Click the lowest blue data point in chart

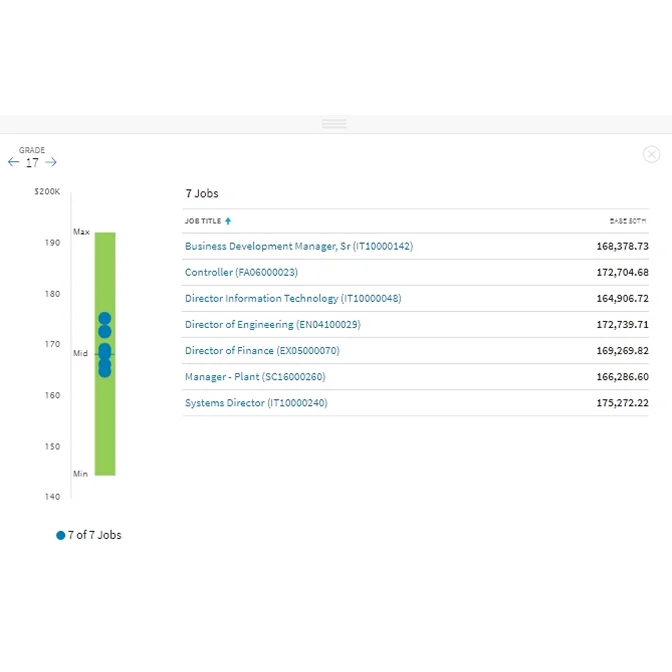104,372
